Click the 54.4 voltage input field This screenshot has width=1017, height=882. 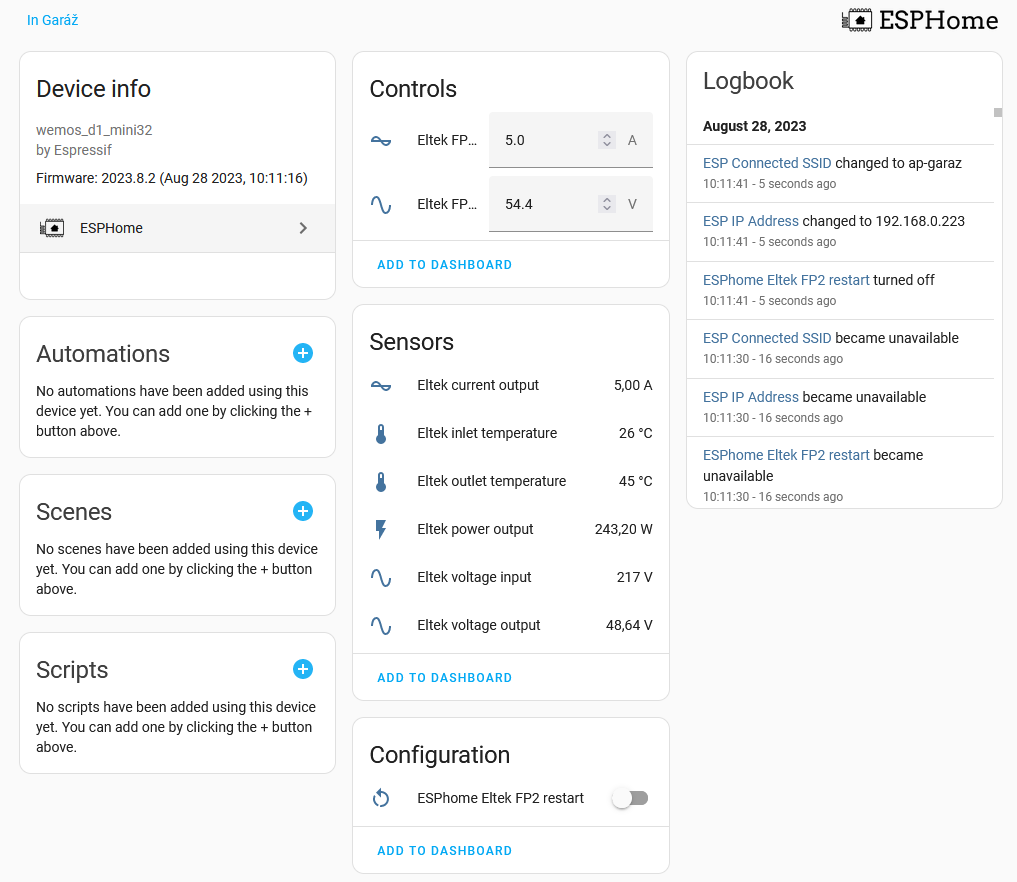click(x=545, y=204)
